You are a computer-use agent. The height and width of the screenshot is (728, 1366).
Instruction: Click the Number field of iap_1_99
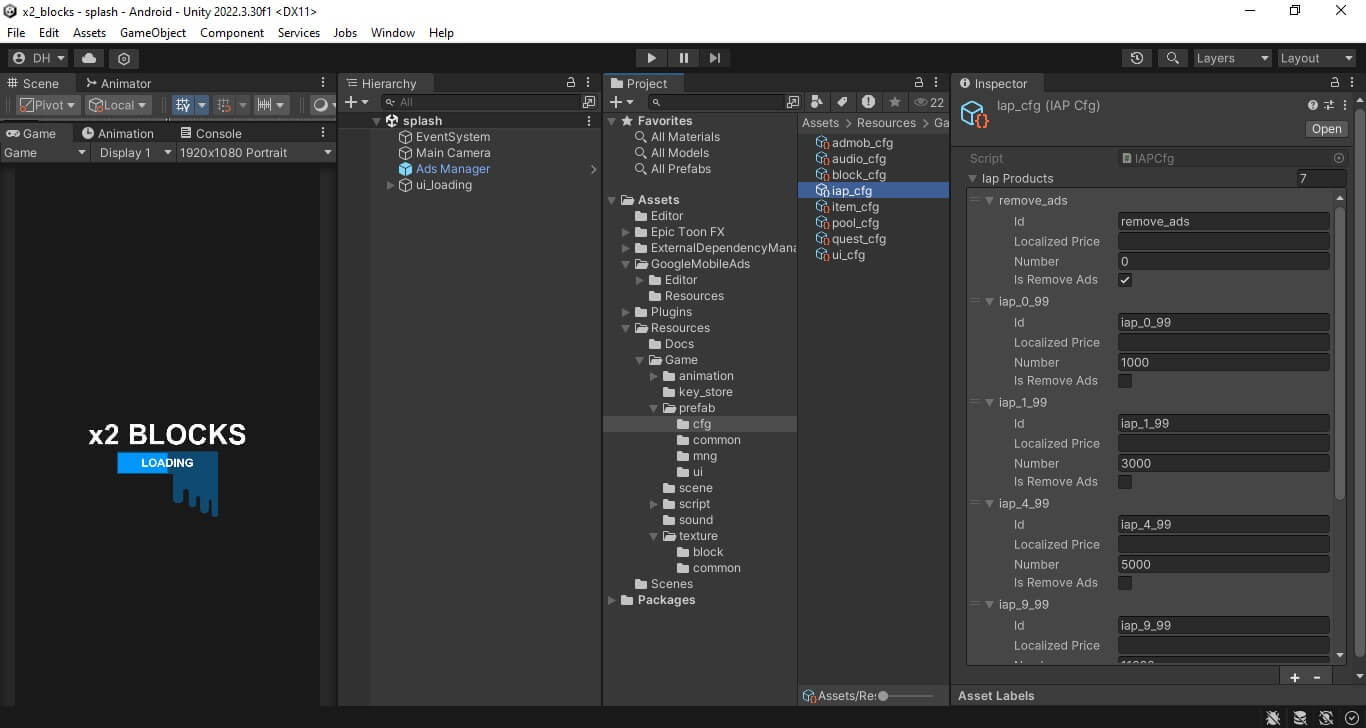tap(1223, 463)
